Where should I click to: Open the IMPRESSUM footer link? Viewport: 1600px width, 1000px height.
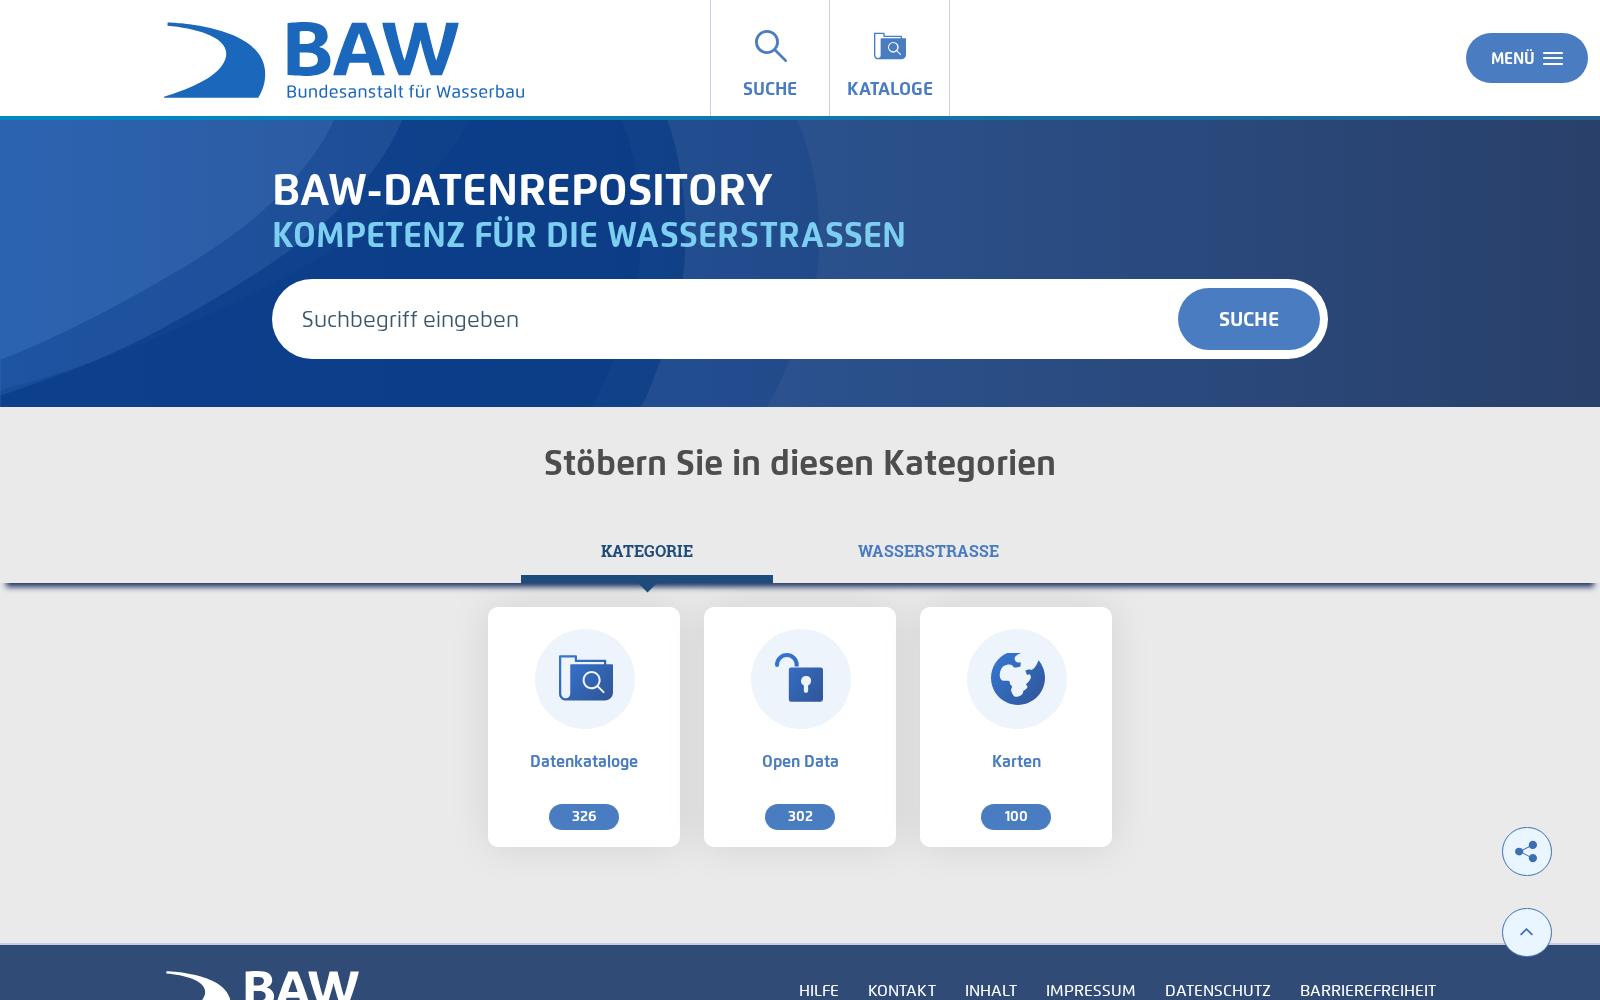click(1091, 990)
